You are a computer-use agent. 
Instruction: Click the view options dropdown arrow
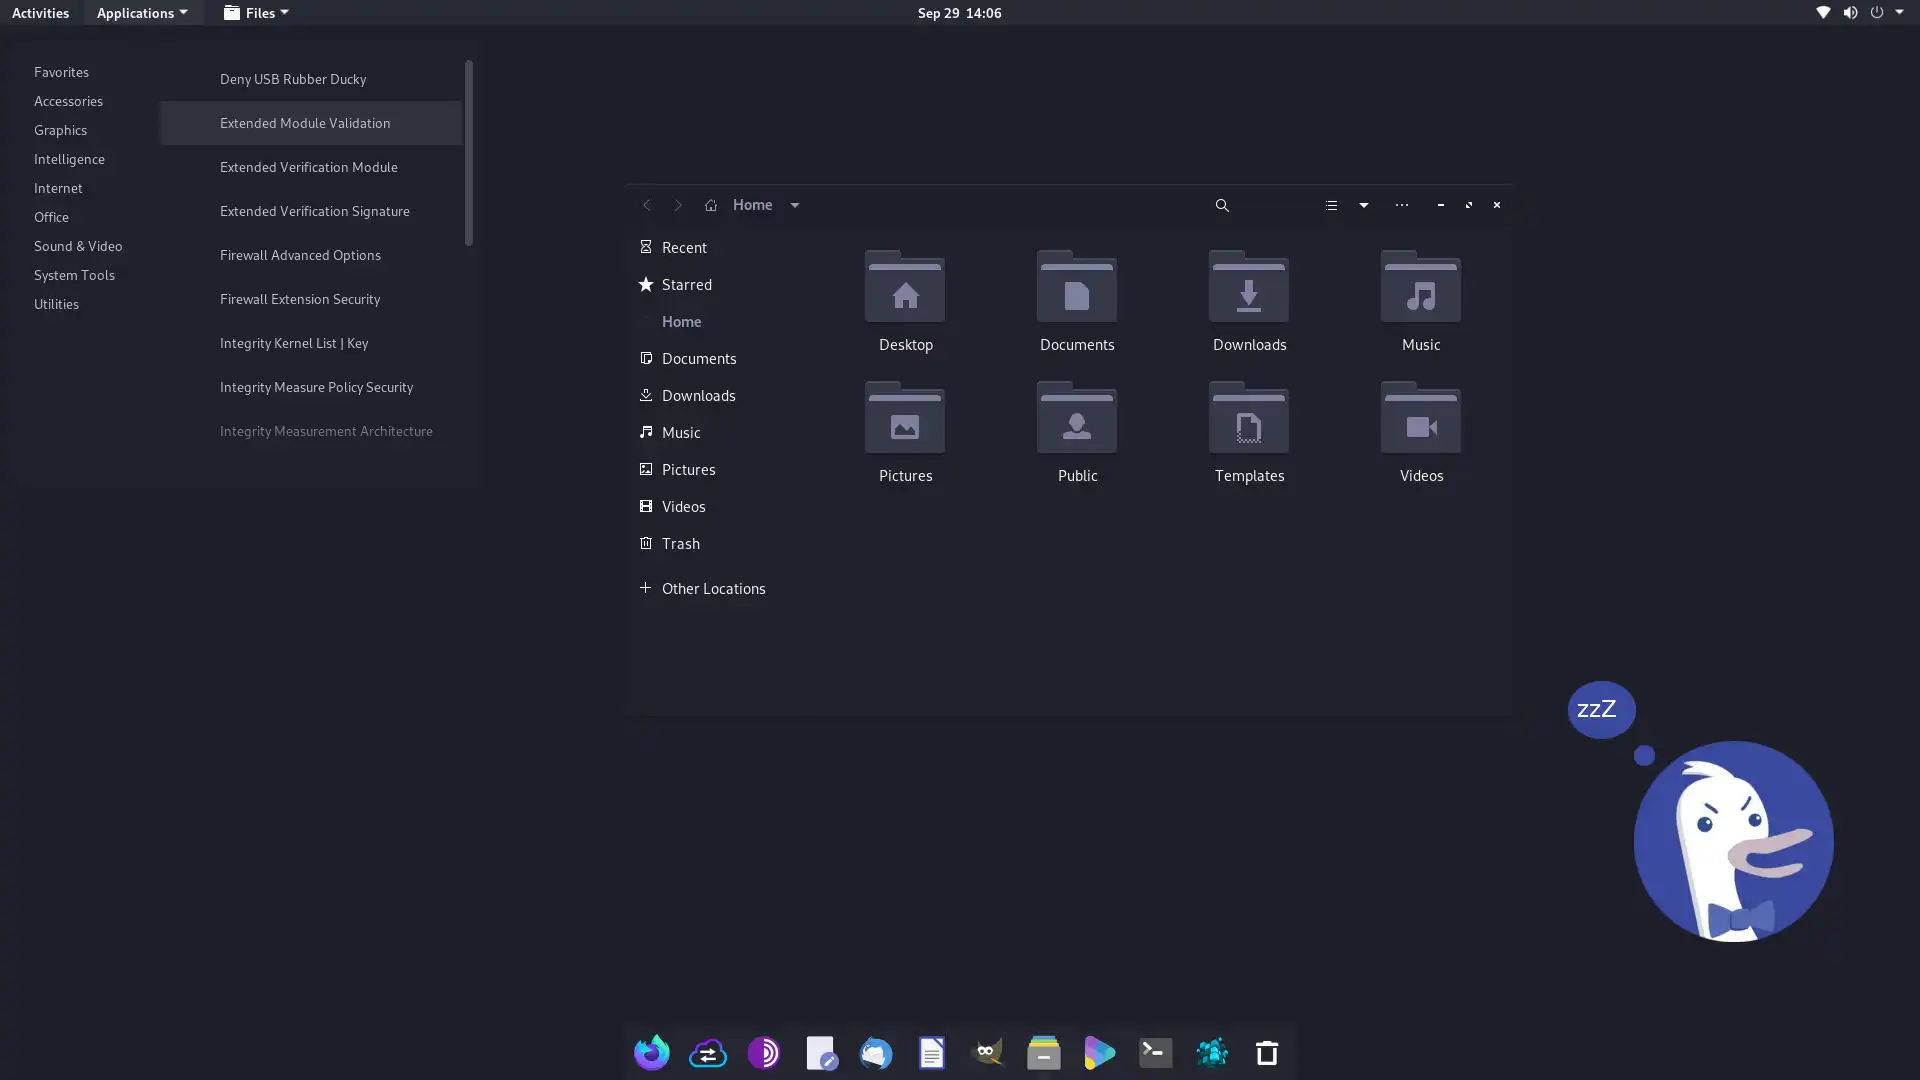point(1364,203)
